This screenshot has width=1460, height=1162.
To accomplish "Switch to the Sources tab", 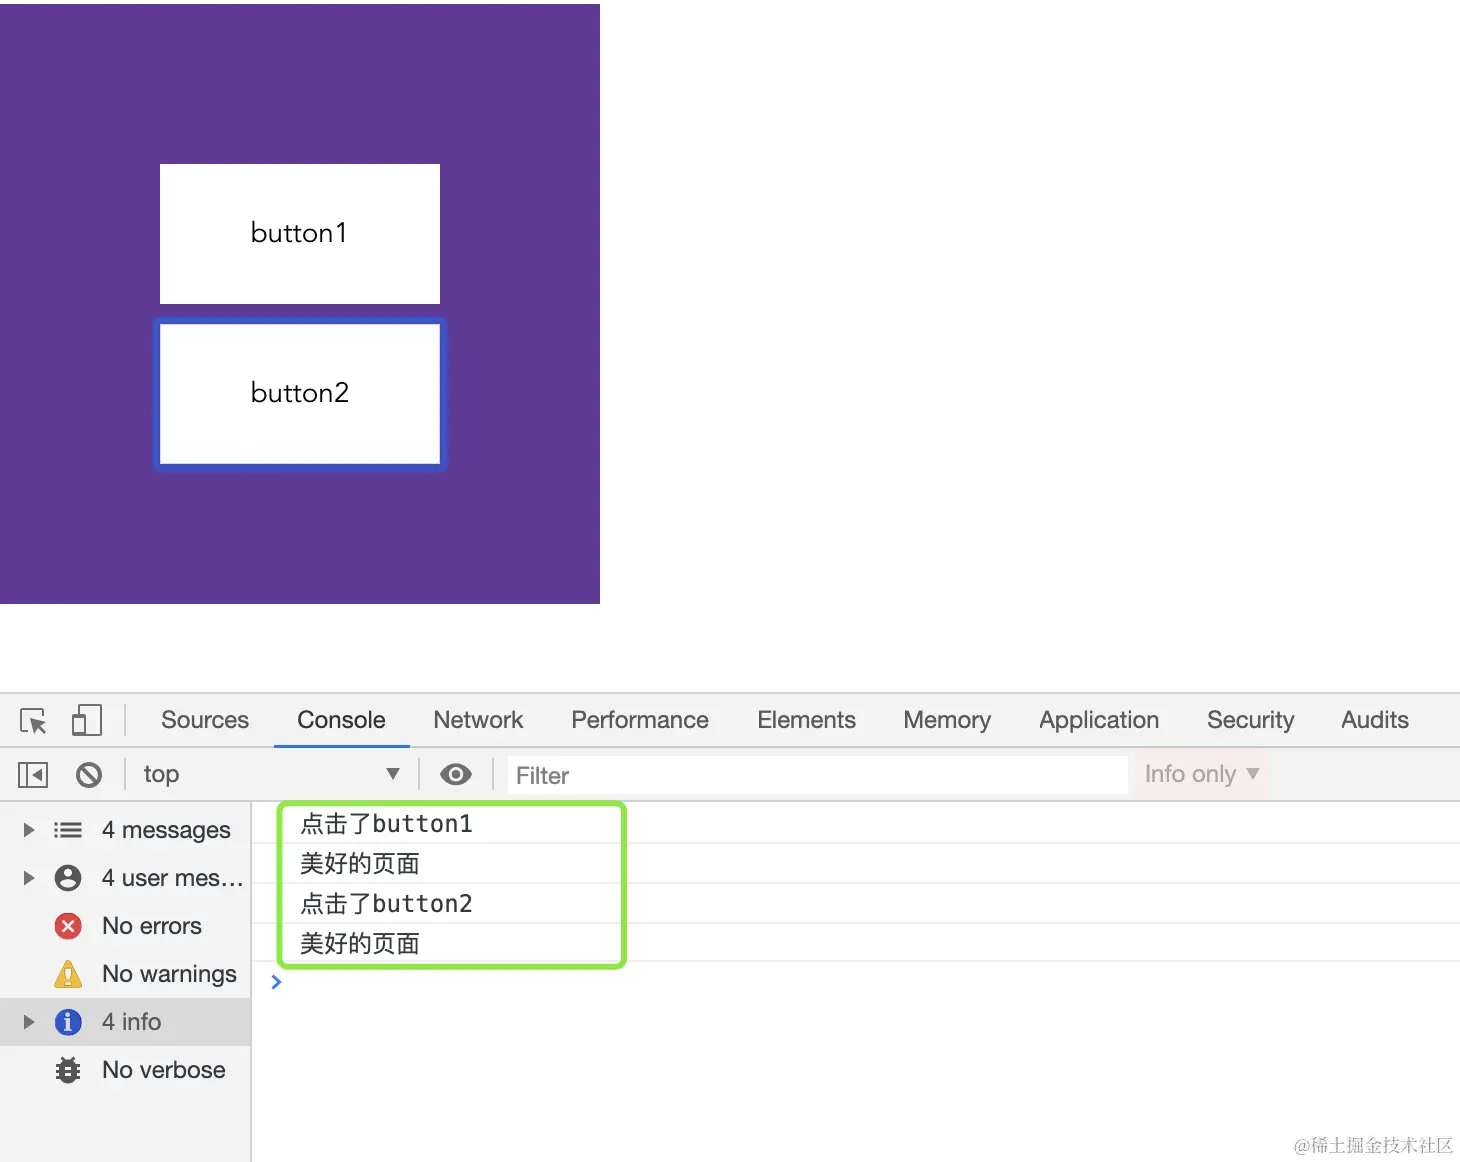I will tap(205, 720).
